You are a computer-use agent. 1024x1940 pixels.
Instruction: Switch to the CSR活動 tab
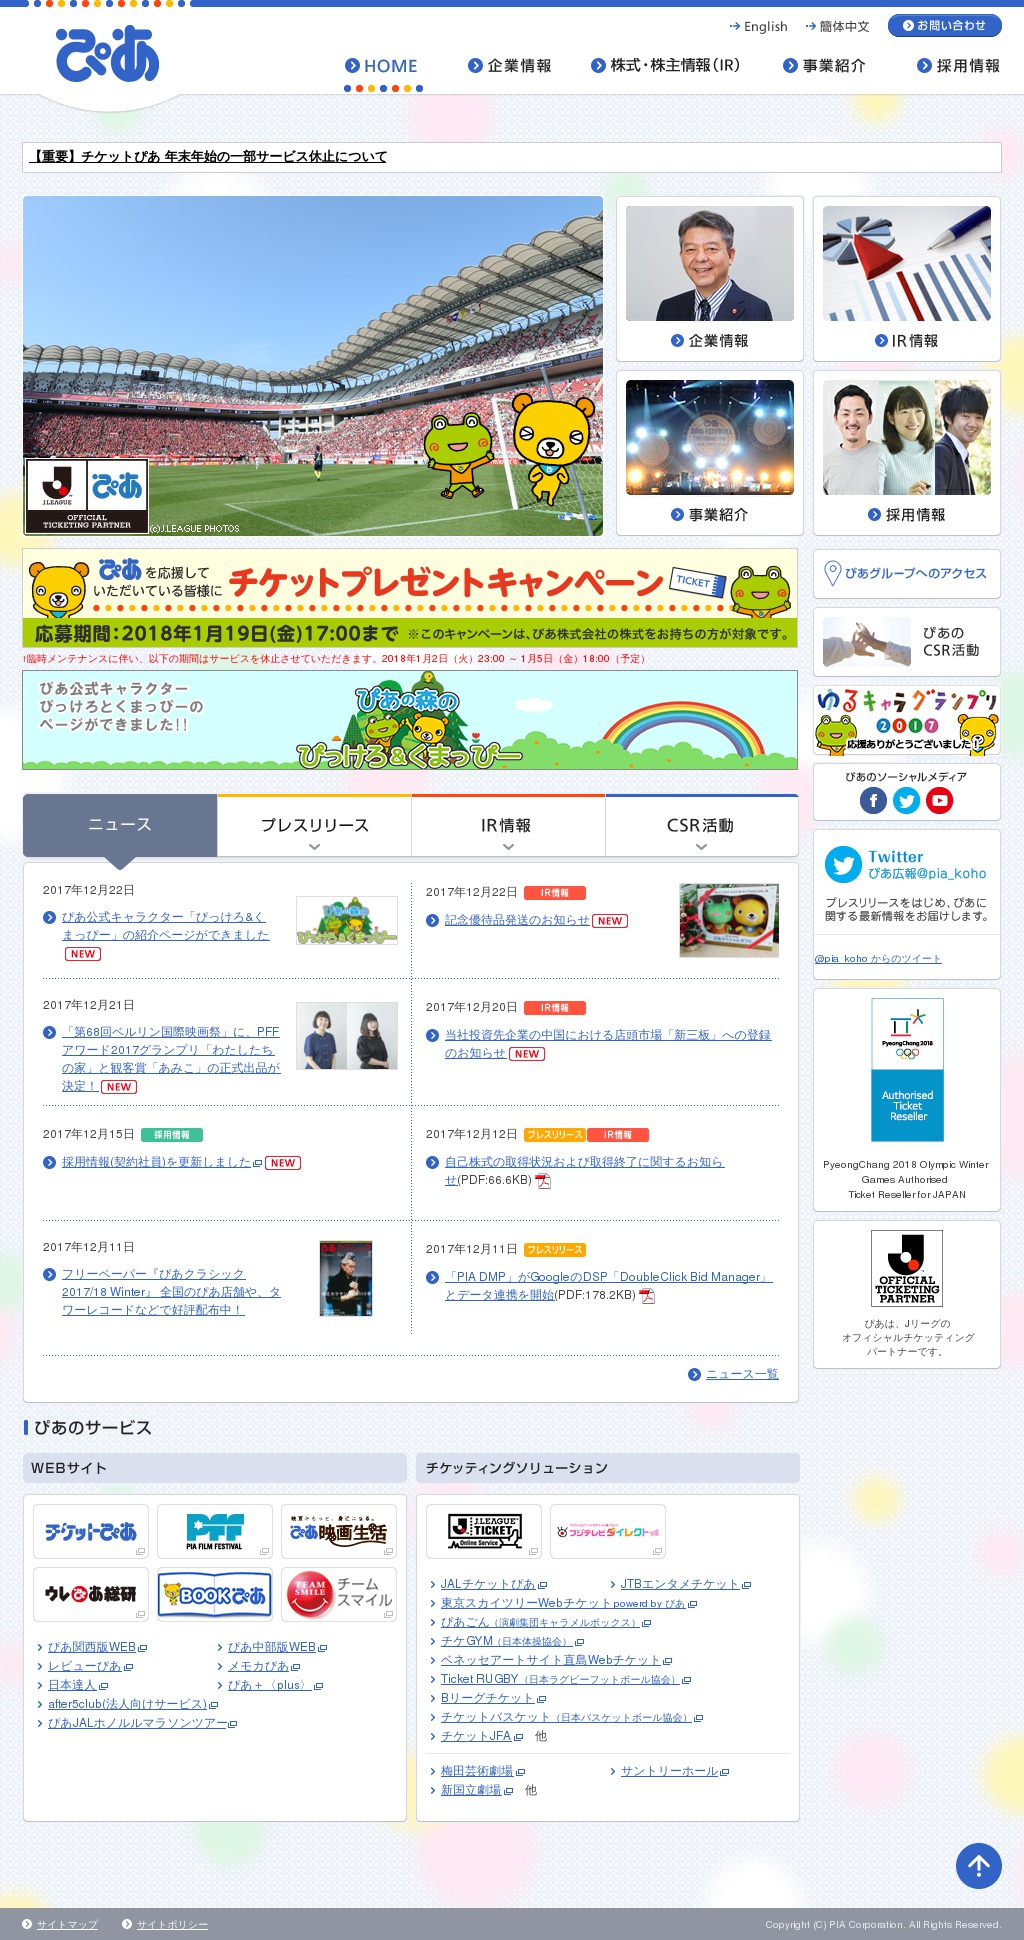point(701,825)
